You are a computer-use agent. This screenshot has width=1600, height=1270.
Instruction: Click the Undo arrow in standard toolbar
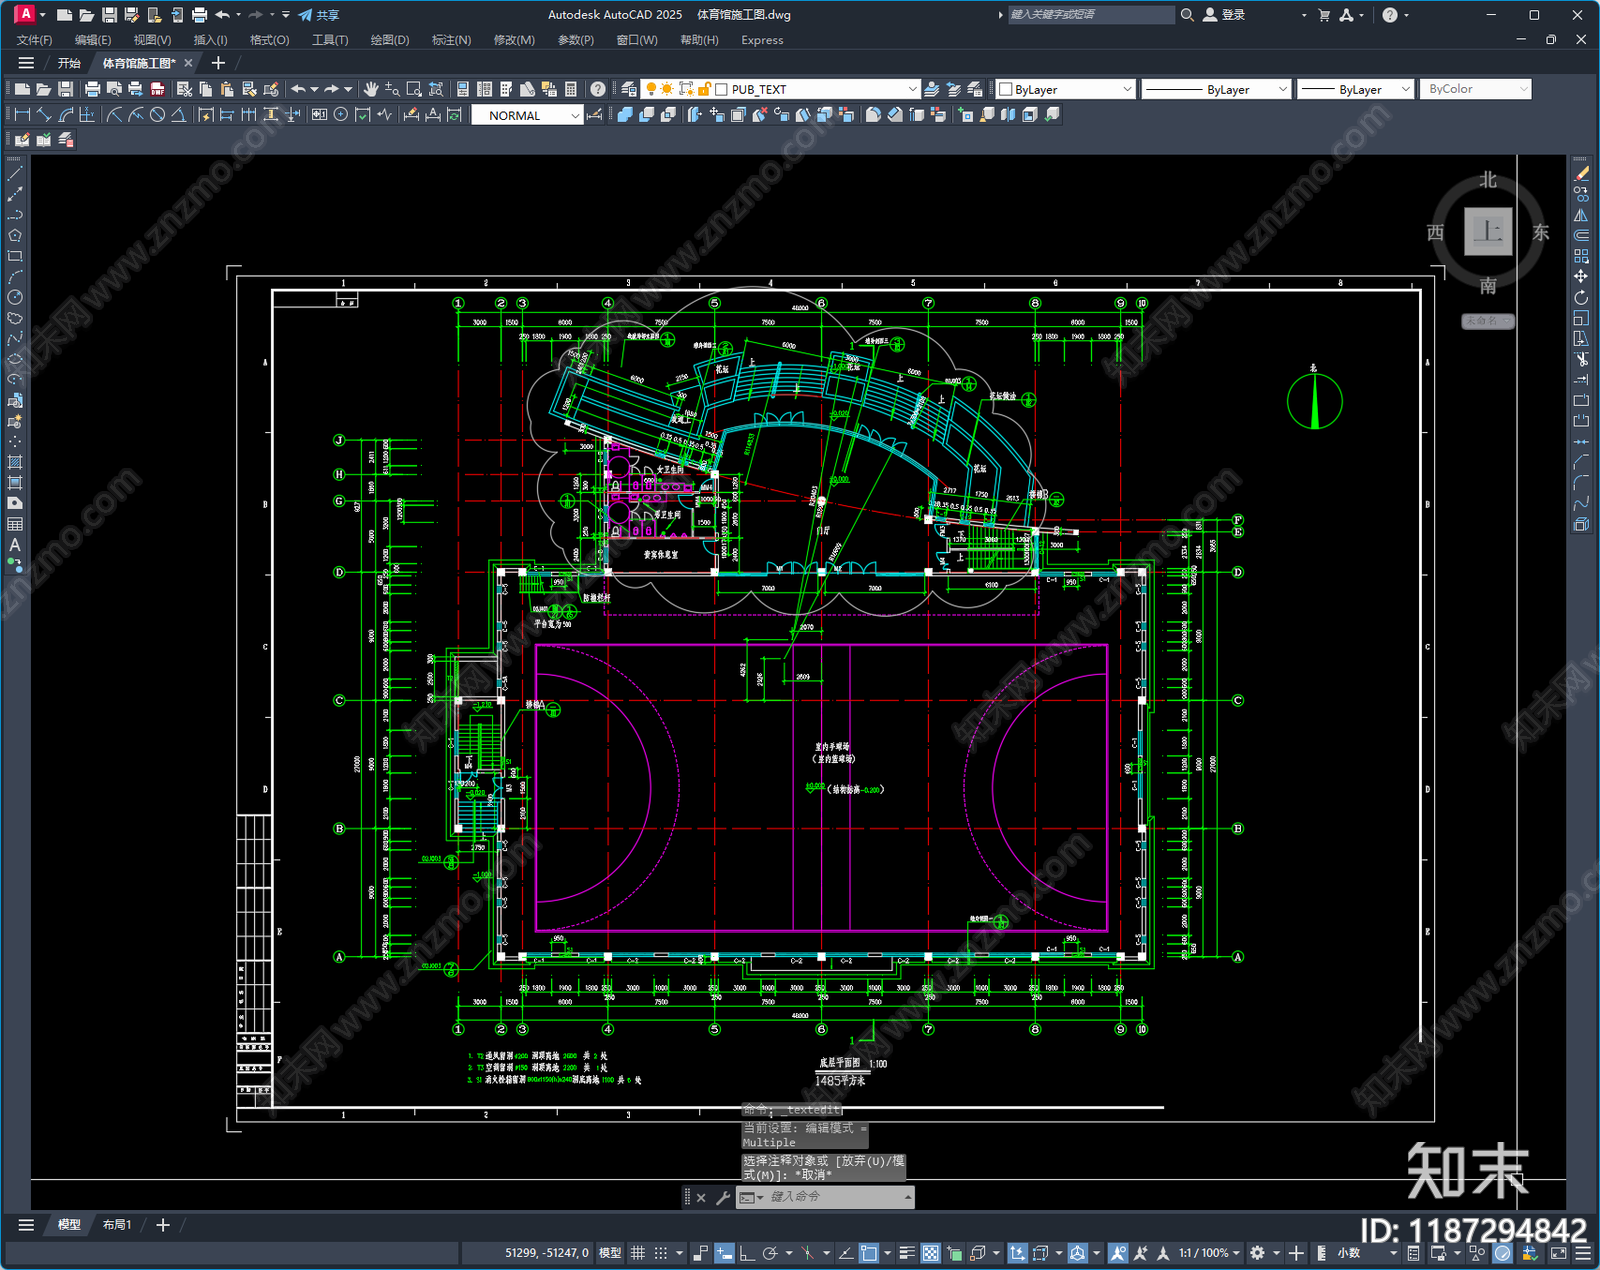click(298, 89)
